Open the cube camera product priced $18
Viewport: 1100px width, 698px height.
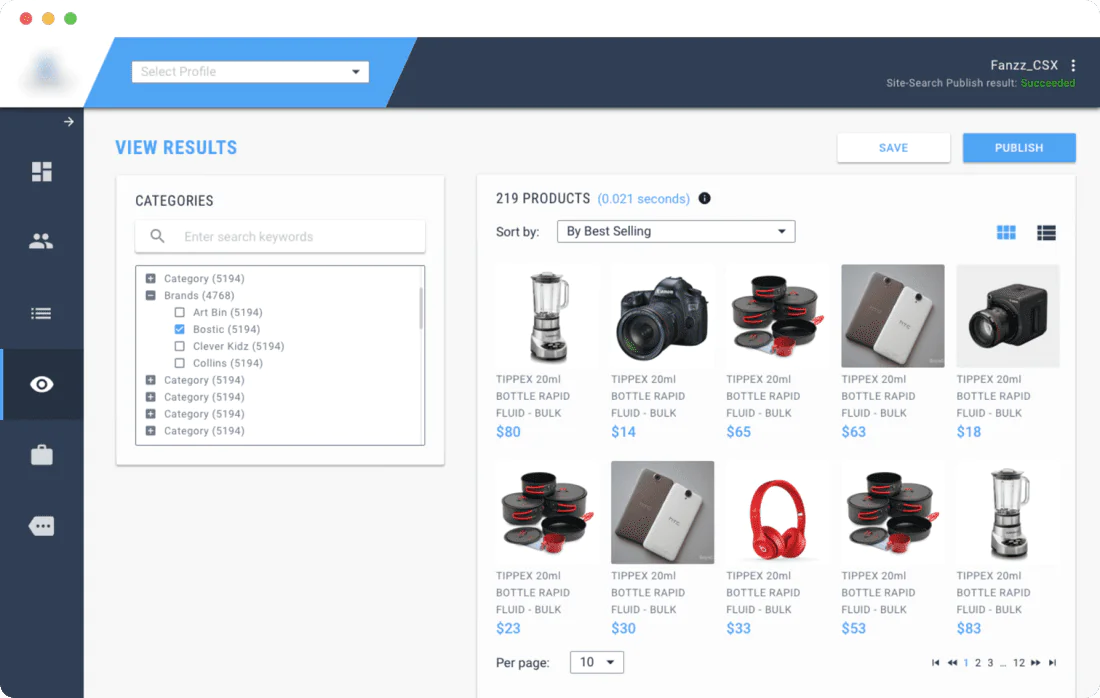(1007, 316)
